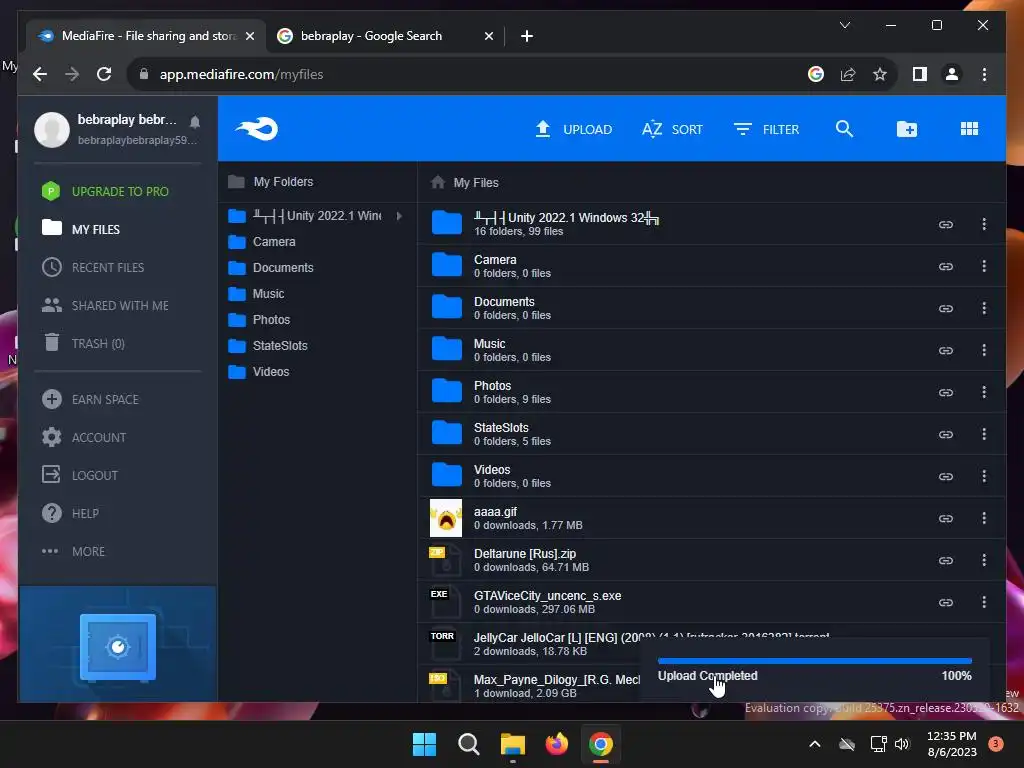This screenshot has height=768, width=1024.
Task: Open more options for Videos folder row
Action: pyautogui.click(x=984, y=476)
